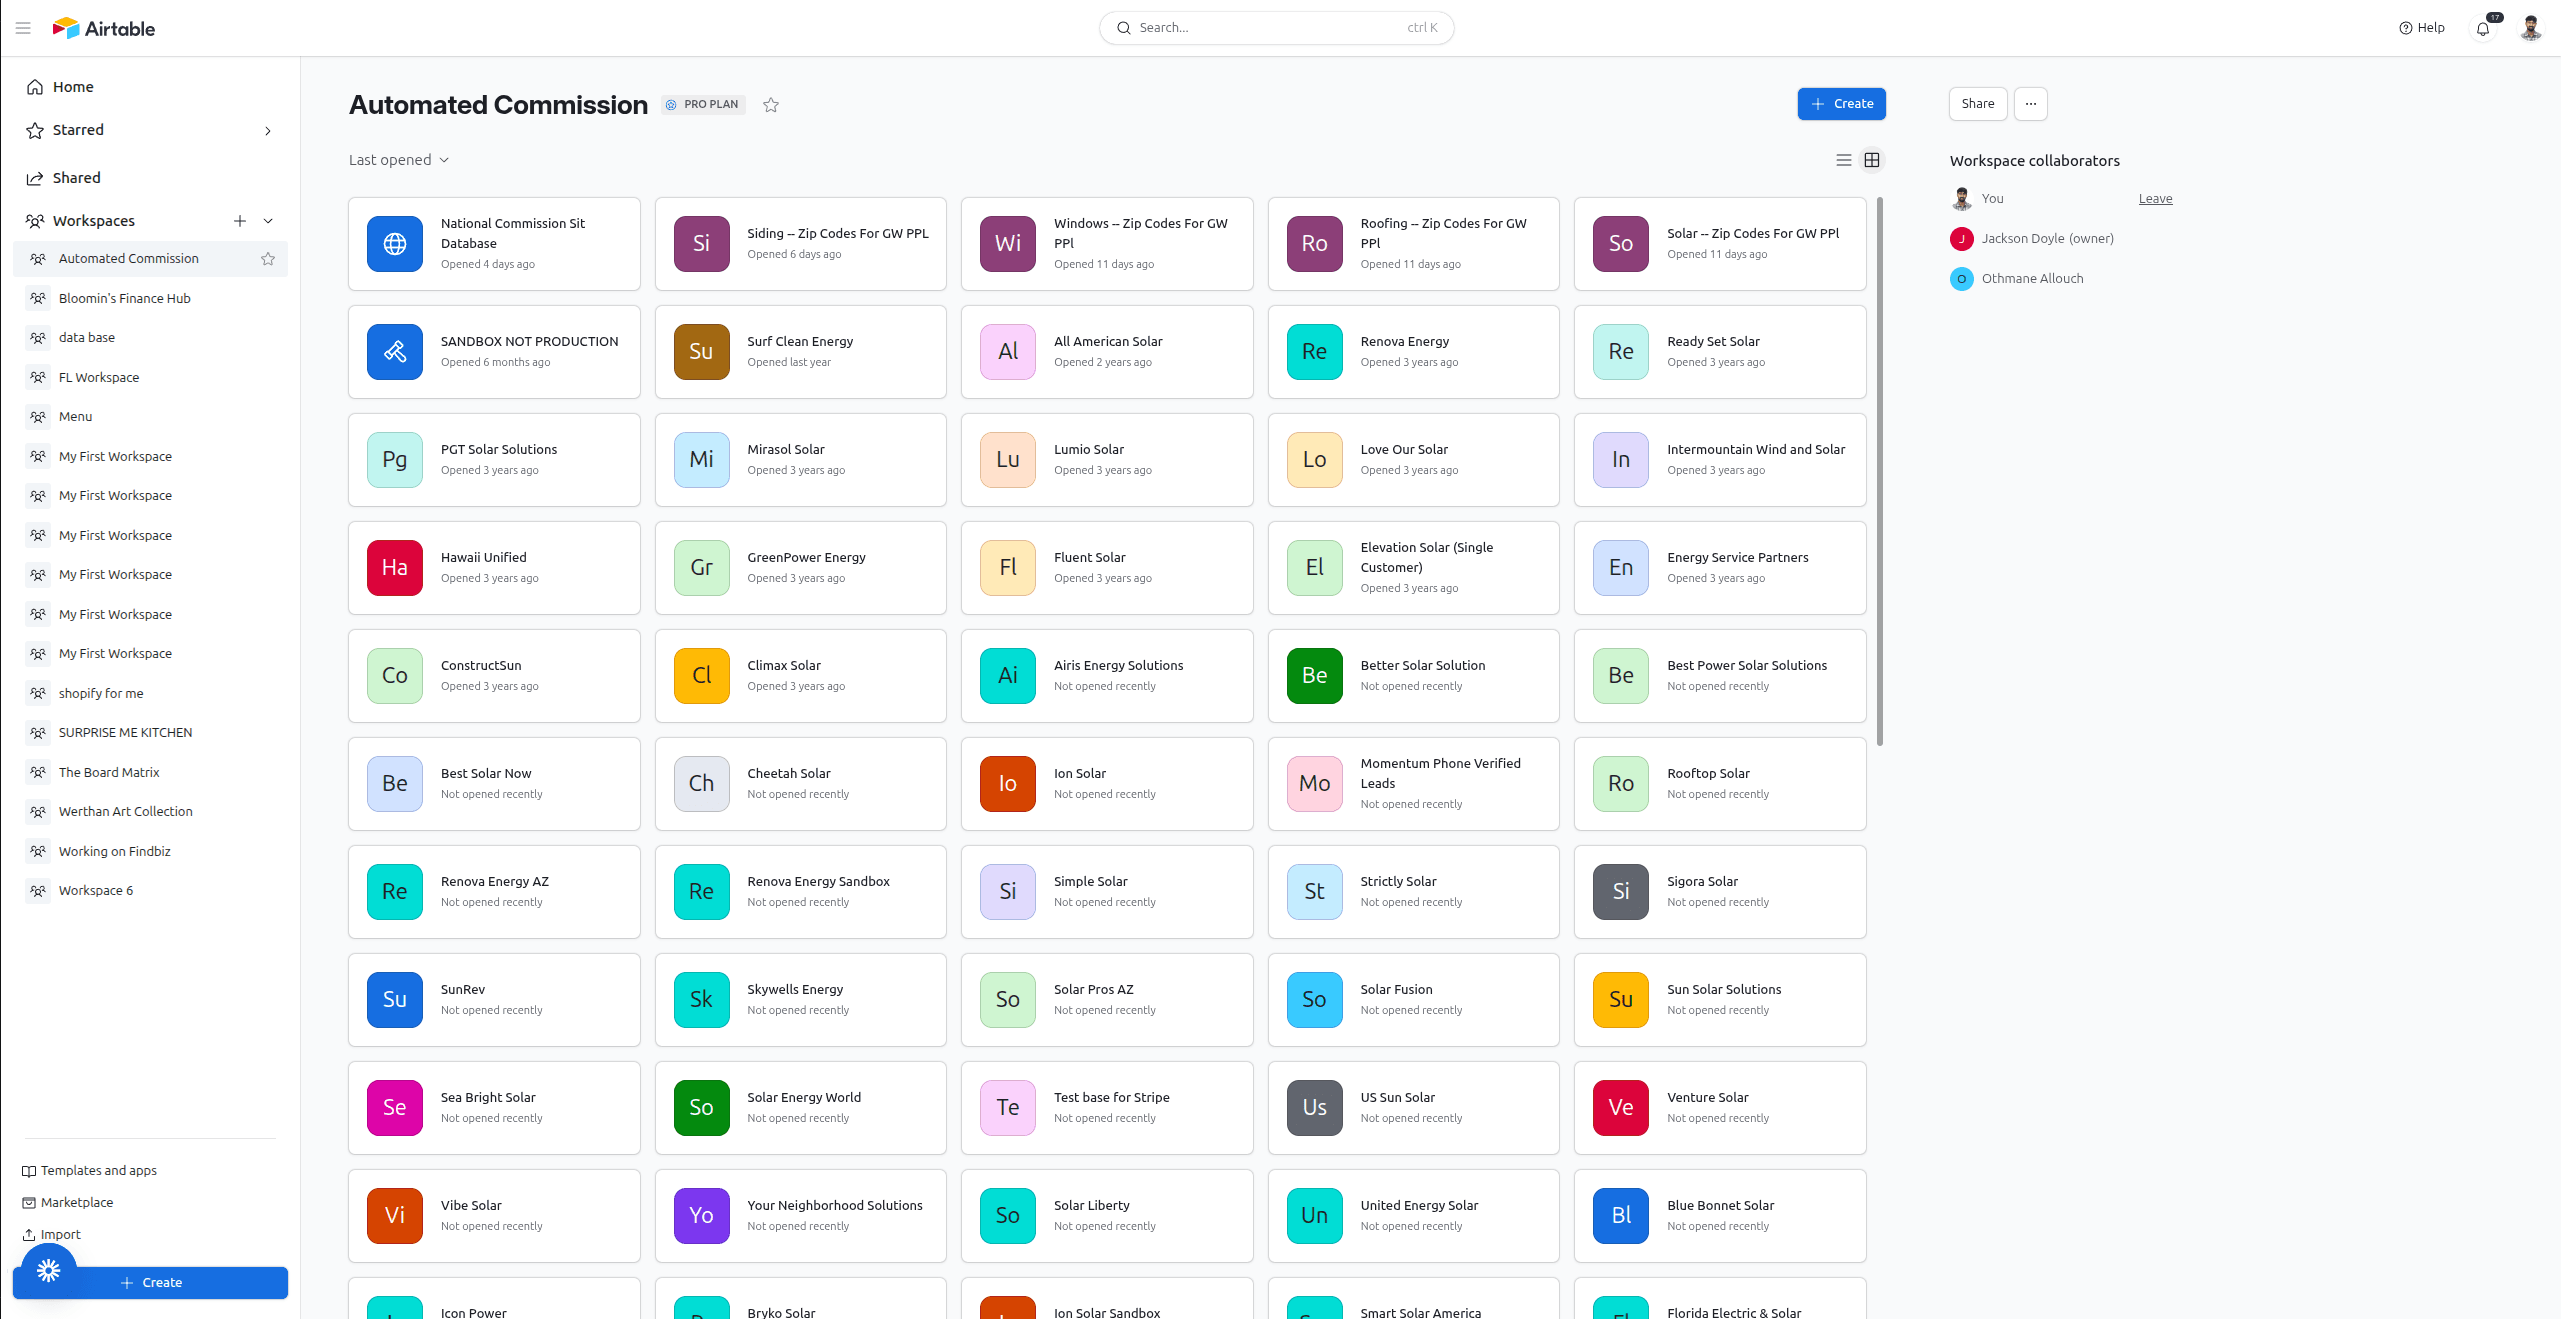Open the Energy Service Partners card
Screen dimensions: 2561x1319
pos(1720,568)
